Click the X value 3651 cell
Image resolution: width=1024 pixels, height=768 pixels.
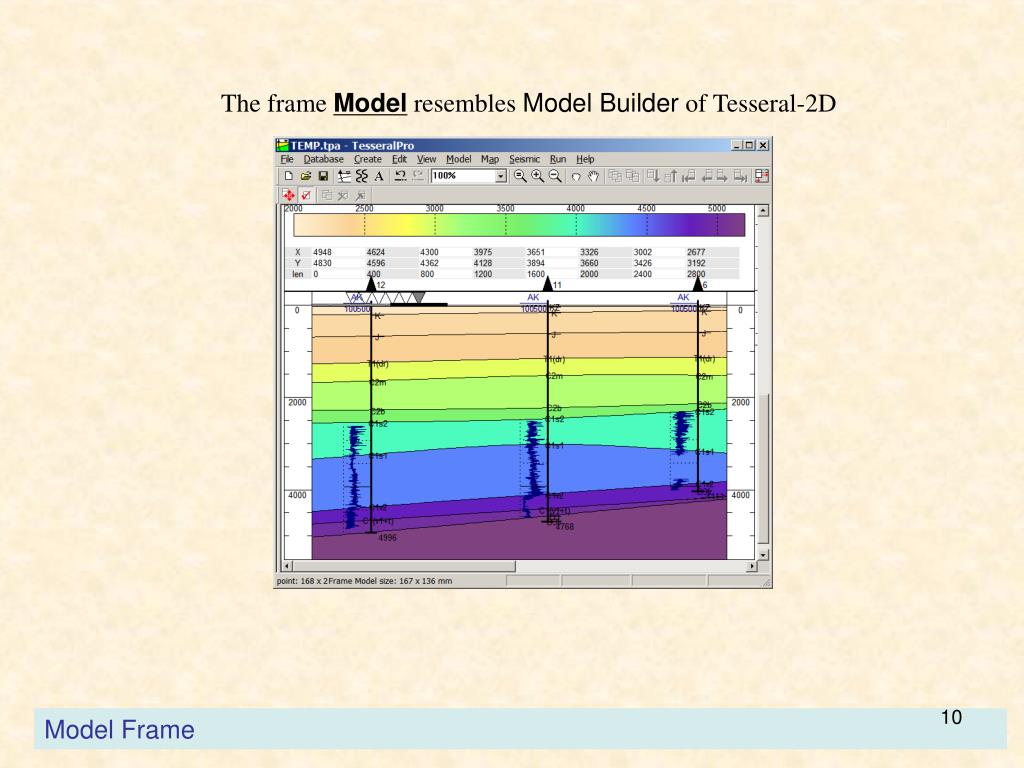click(536, 252)
